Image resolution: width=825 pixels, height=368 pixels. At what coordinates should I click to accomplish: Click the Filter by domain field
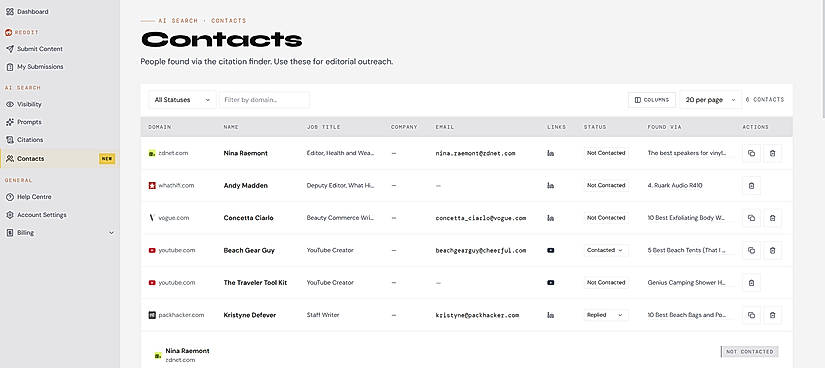tap(264, 100)
